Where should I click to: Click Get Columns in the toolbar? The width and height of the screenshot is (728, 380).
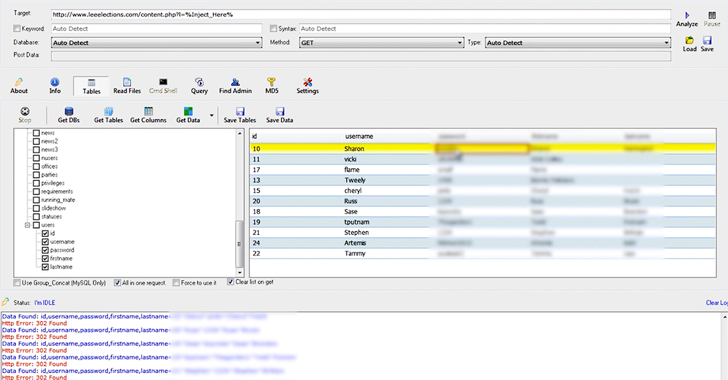coord(148,115)
